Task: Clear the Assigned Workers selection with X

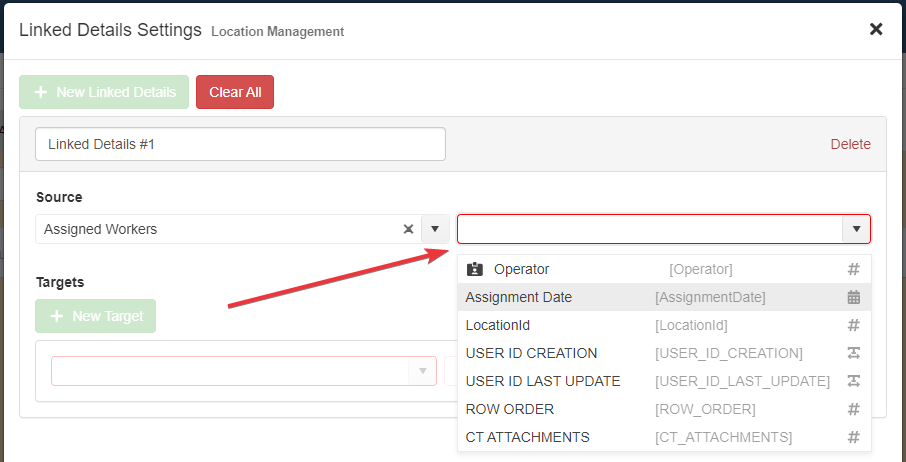Action: pos(408,229)
